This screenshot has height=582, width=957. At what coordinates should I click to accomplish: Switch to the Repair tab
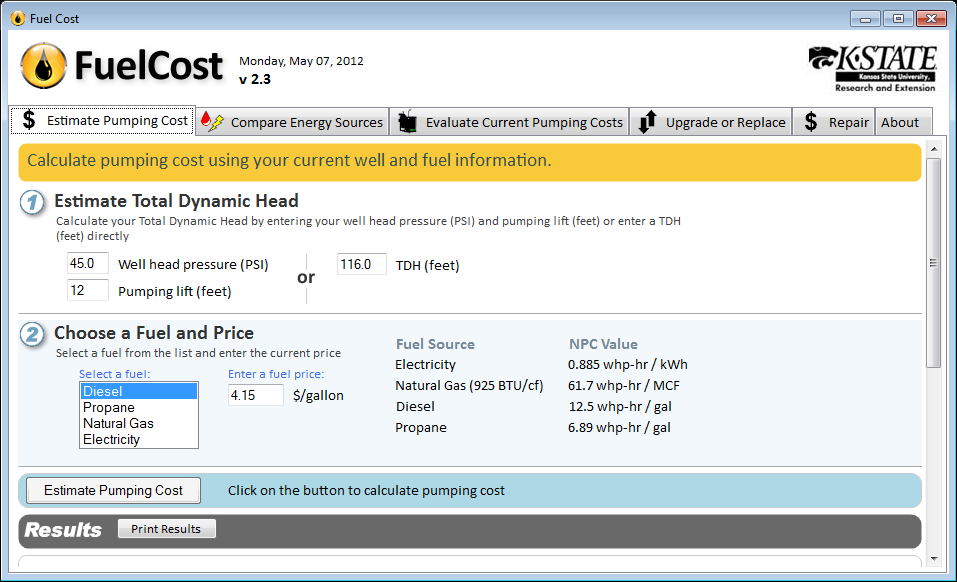coord(834,122)
